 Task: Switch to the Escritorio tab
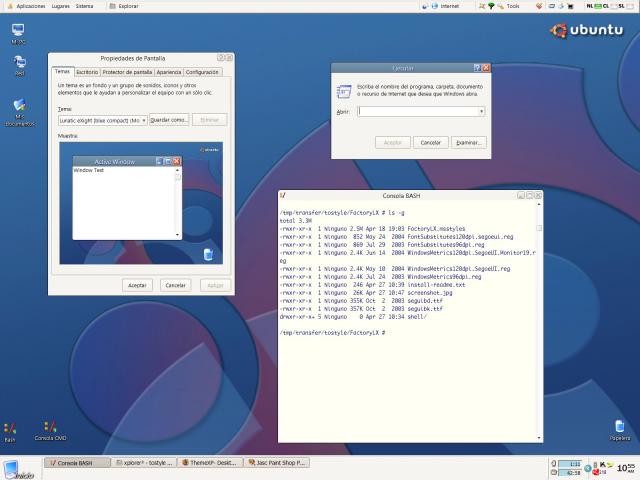[87, 72]
